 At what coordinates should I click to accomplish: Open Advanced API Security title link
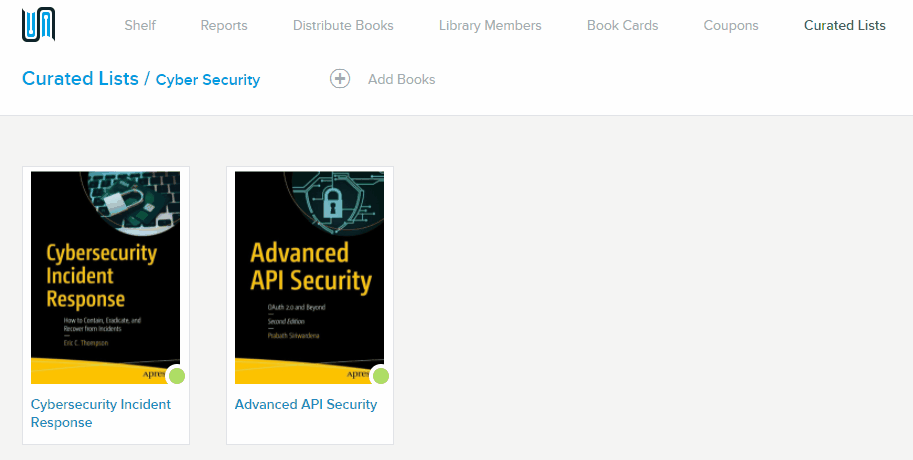[x=306, y=404]
